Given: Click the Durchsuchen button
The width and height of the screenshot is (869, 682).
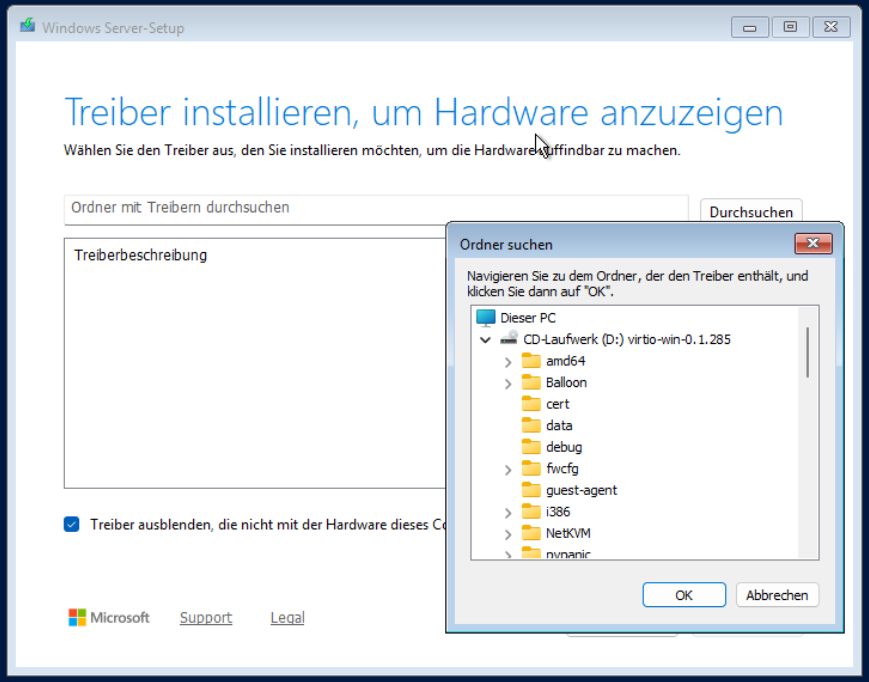Looking at the screenshot, I should (751, 212).
